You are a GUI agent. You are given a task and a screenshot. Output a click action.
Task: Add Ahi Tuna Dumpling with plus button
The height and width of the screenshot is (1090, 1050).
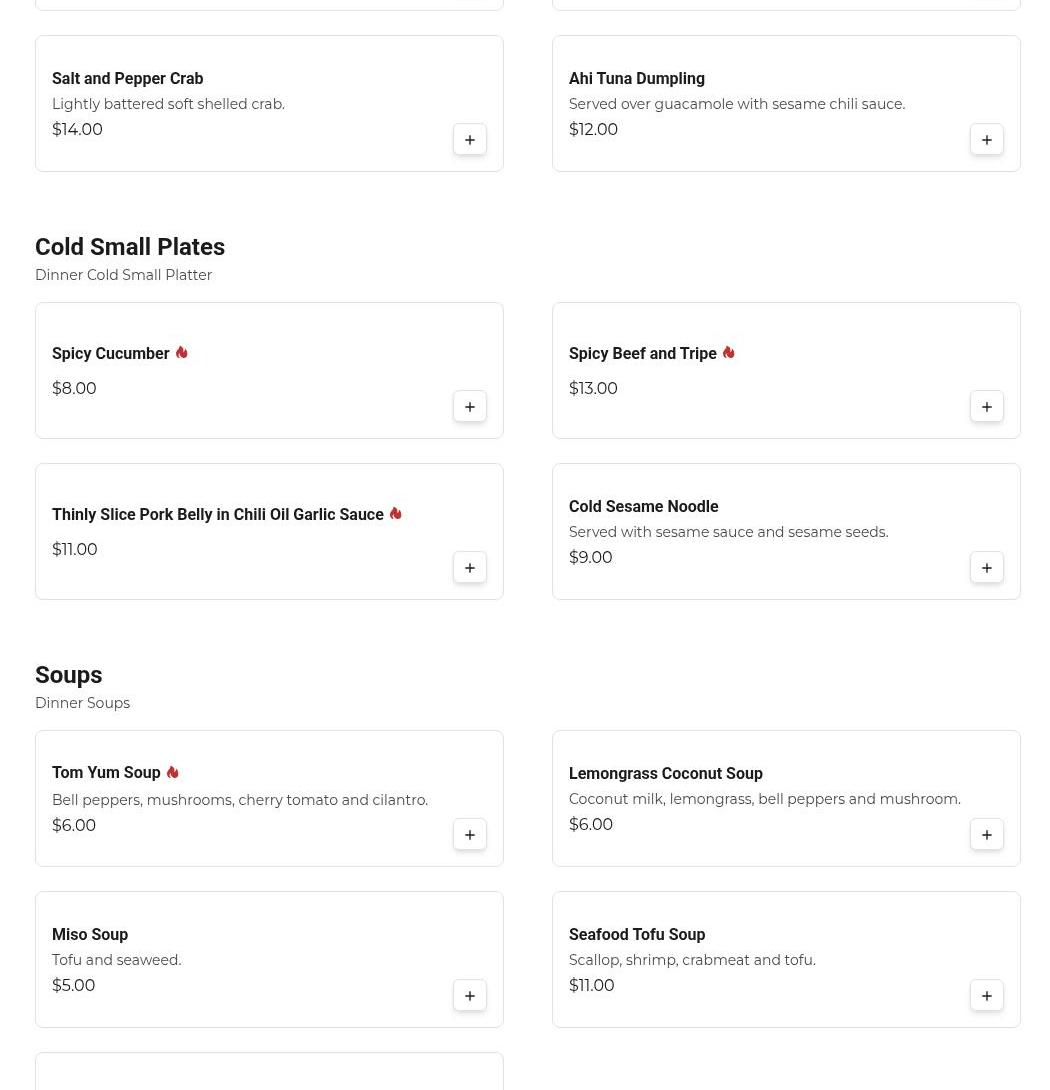pyautogui.click(x=986, y=140)
